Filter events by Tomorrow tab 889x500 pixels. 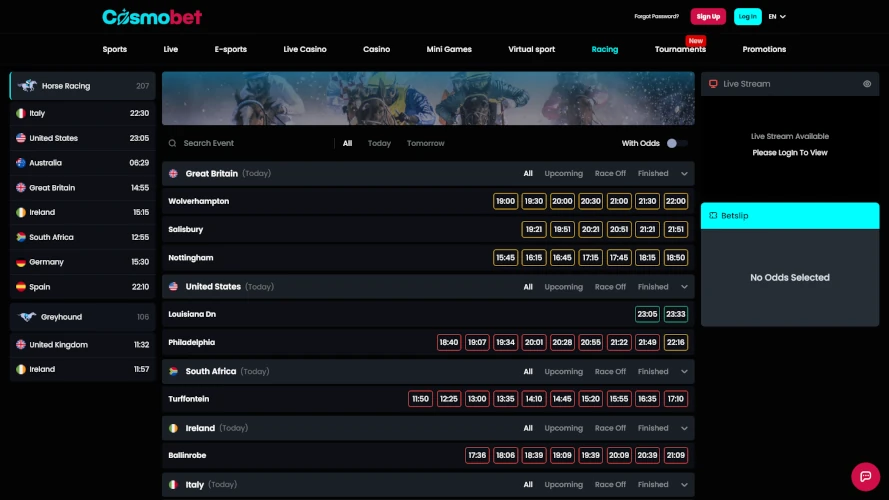[426, 143]
